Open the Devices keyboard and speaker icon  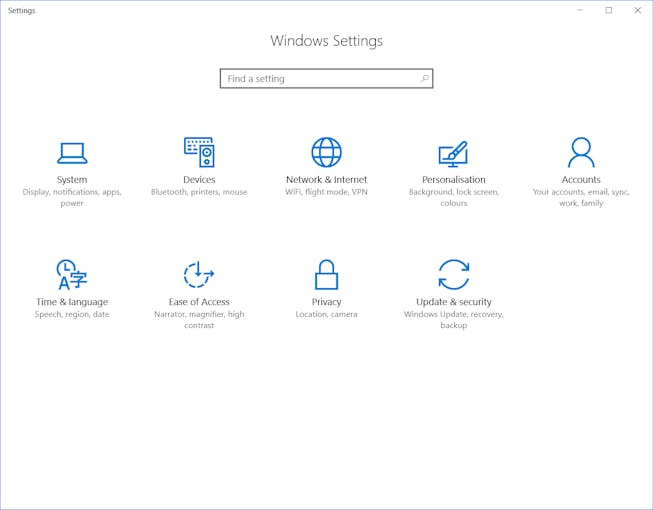199,152
